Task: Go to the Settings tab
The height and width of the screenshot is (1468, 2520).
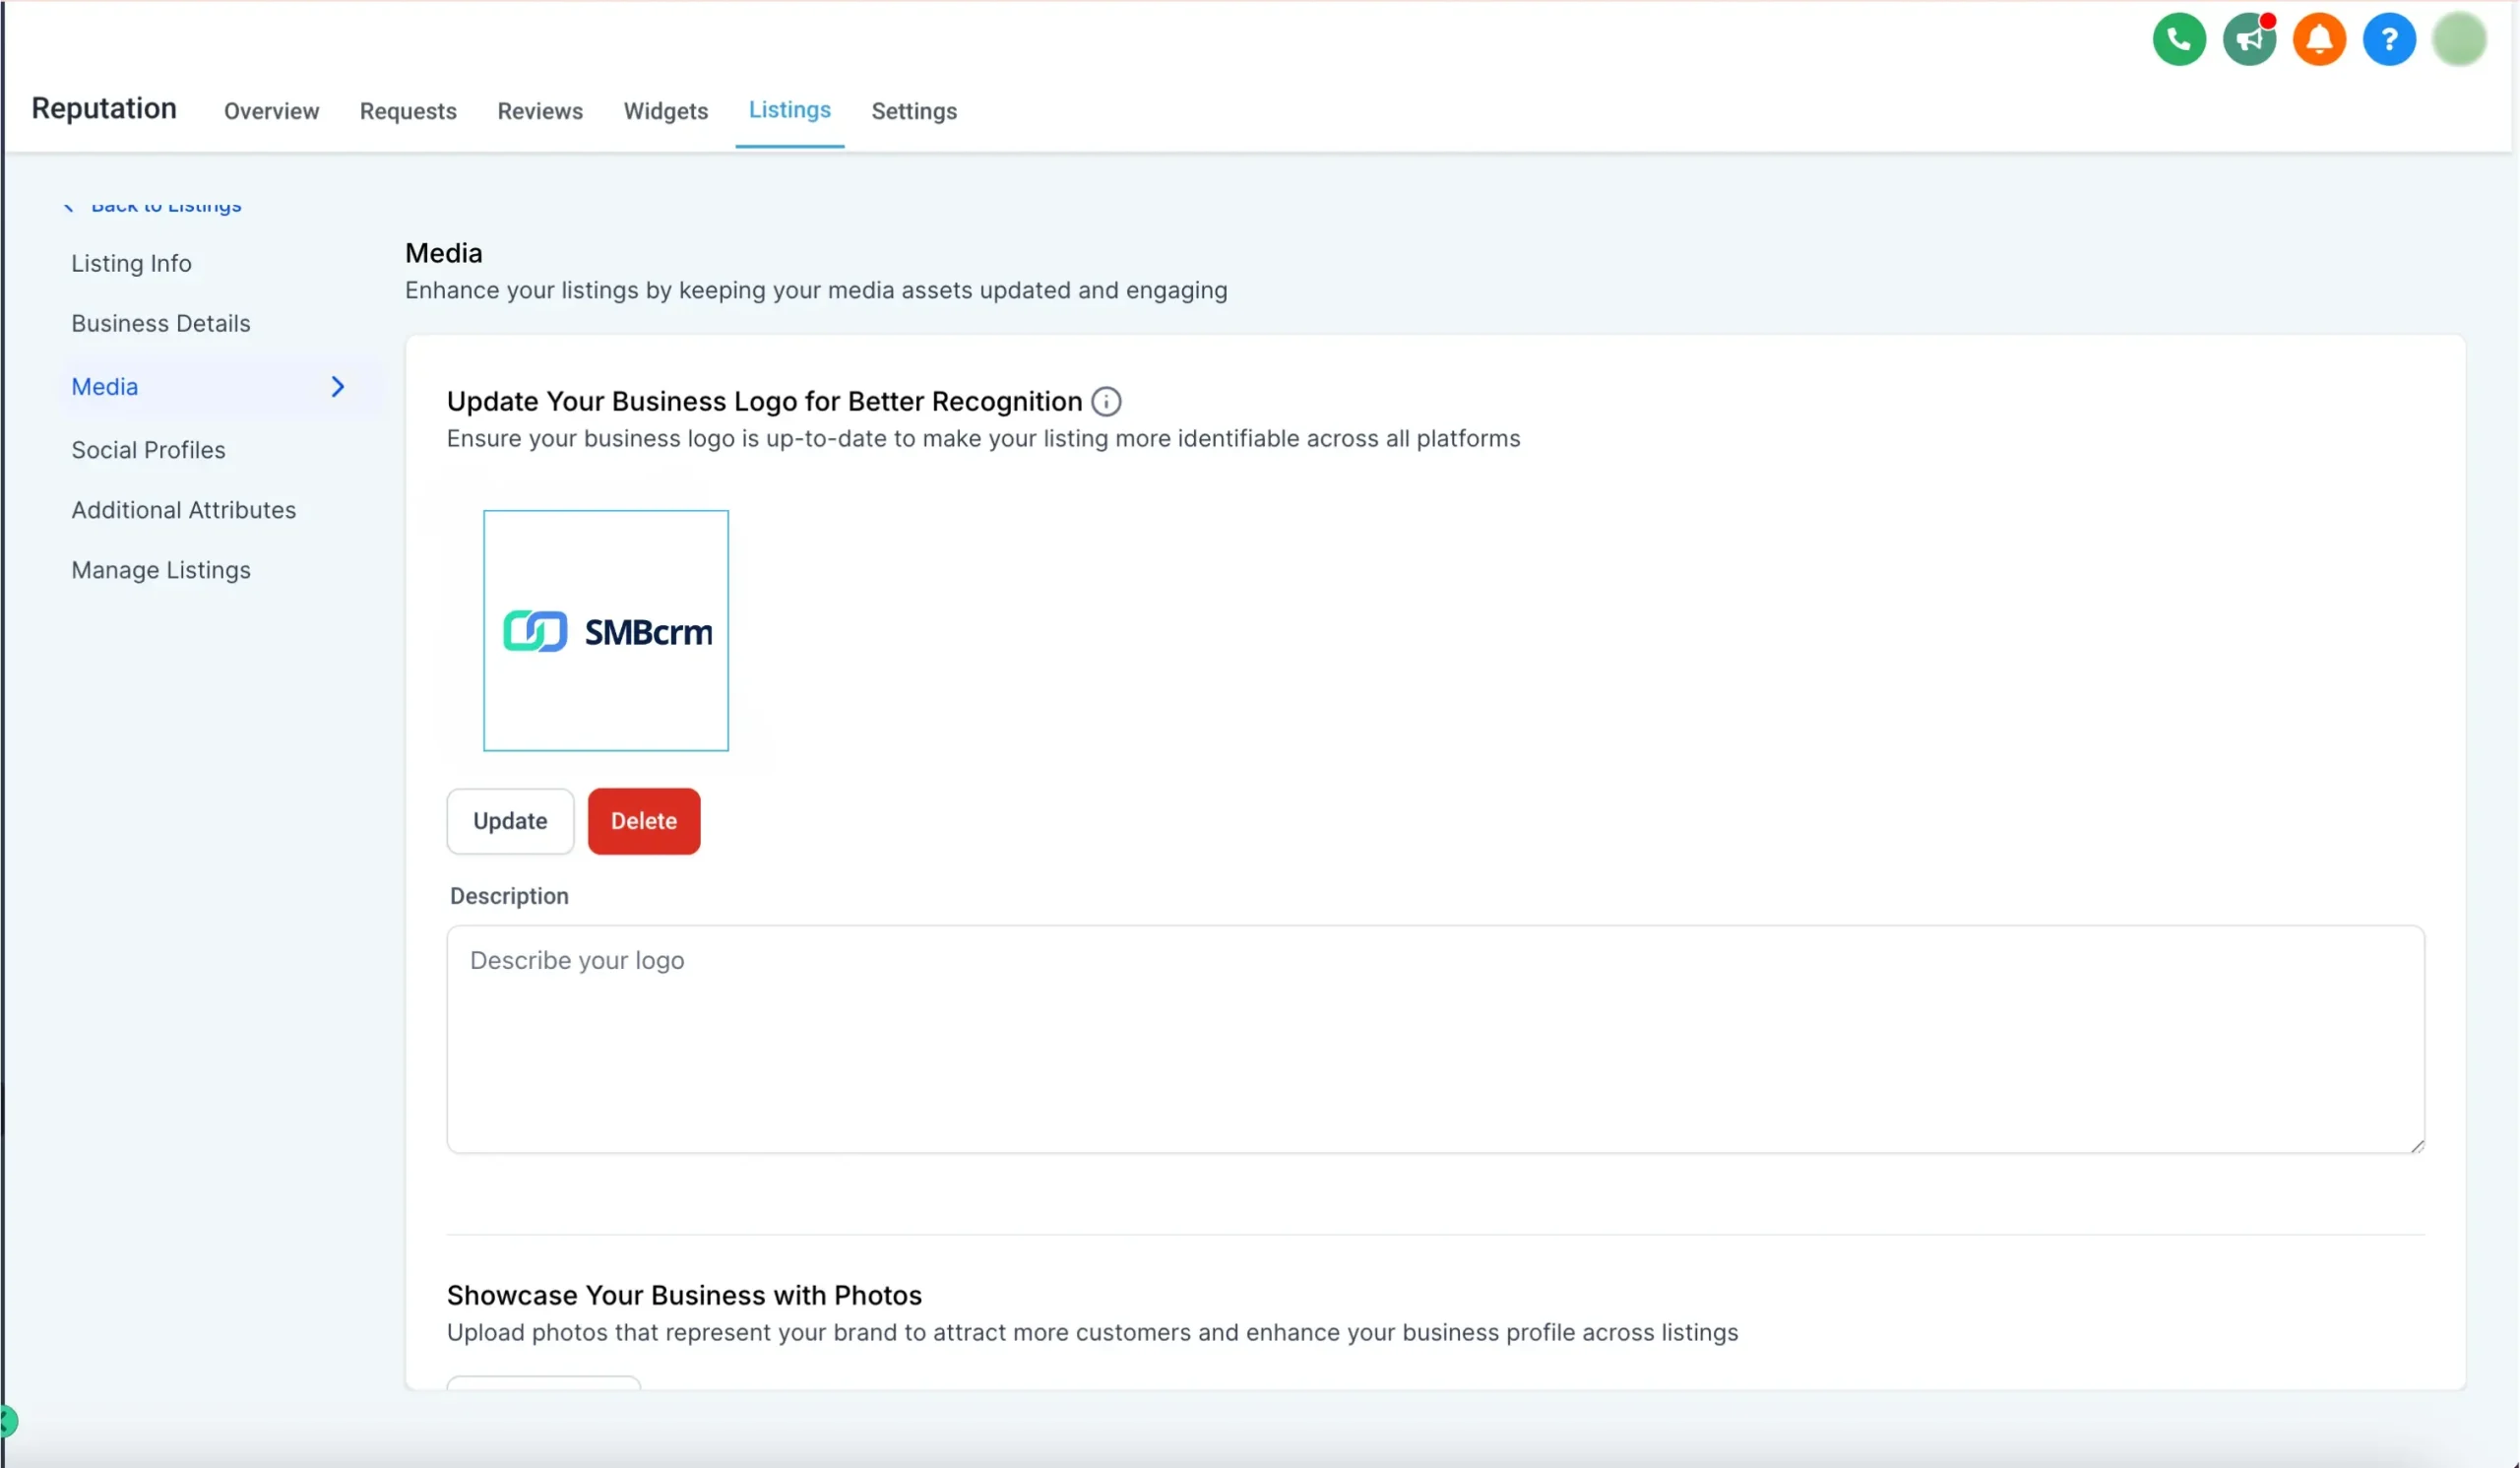Action: (914, 111)
